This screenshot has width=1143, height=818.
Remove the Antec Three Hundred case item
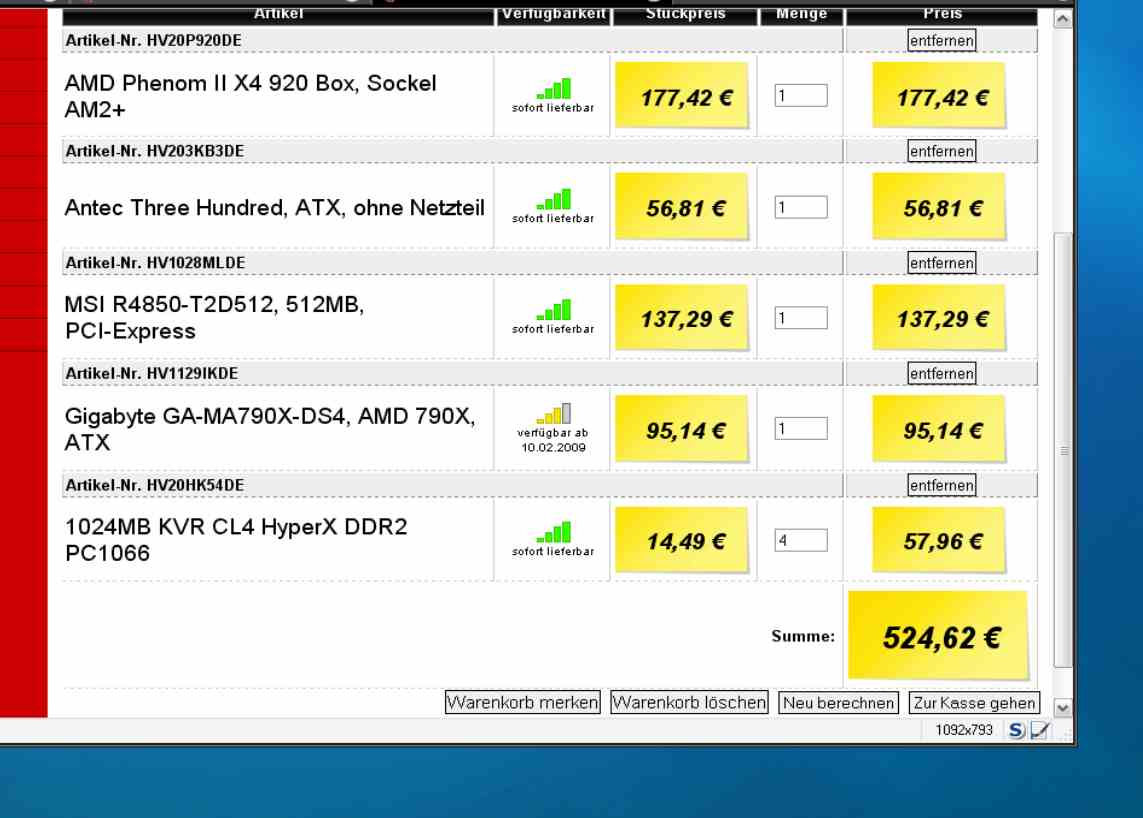941,152
